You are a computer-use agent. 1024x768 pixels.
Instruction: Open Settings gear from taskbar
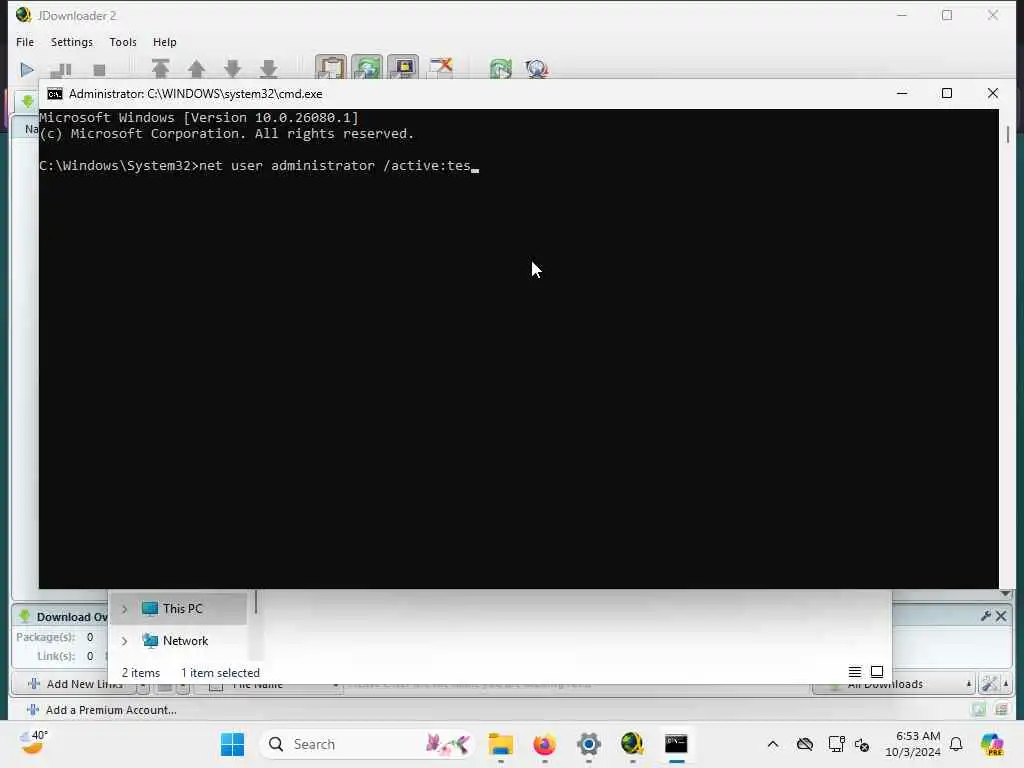point(588,744)
